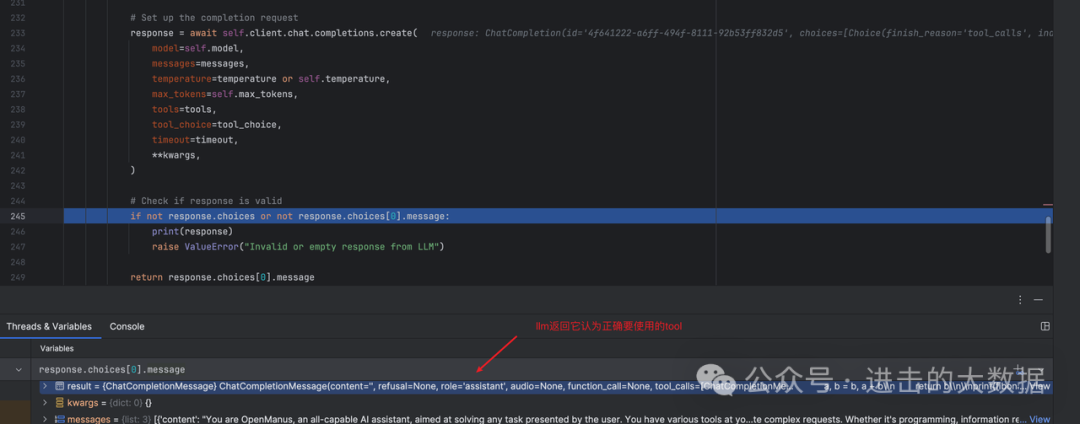Click the '# Set up the completion request' comment
This screenshot has width=1080, height=424.
(x=214, y=18)
